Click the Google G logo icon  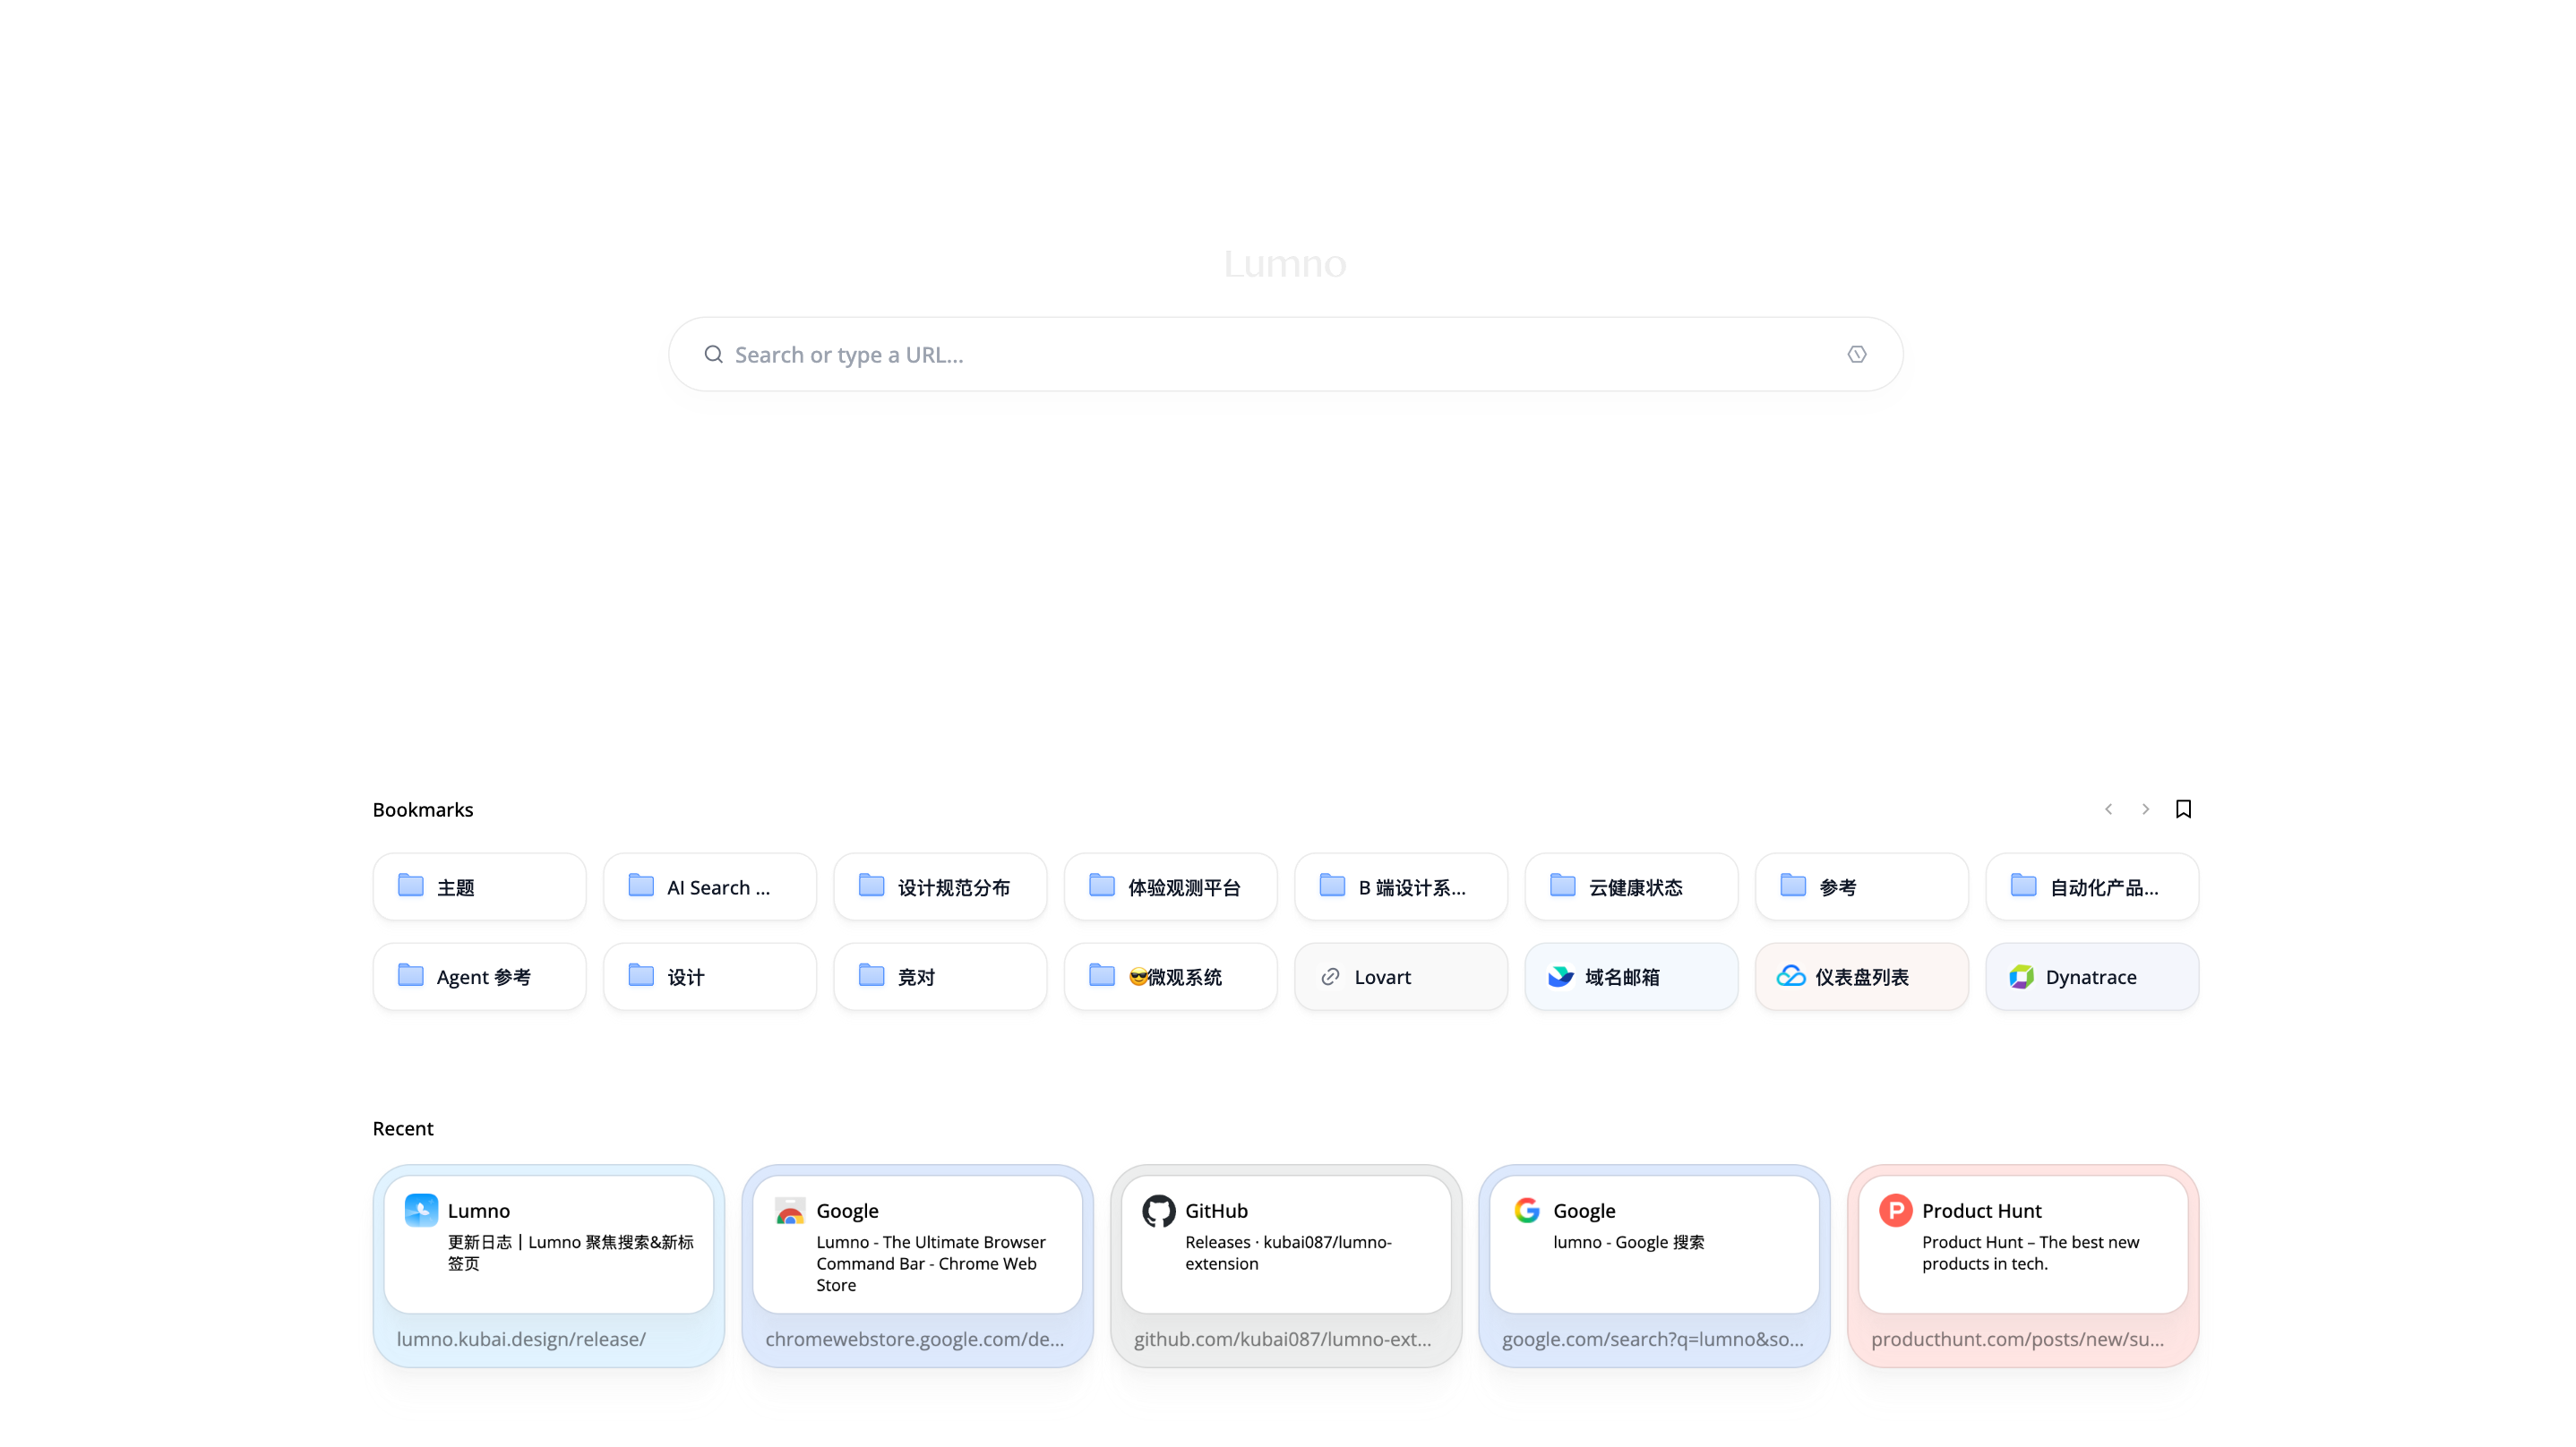pyautogui.click(x=1527, y=1210)
